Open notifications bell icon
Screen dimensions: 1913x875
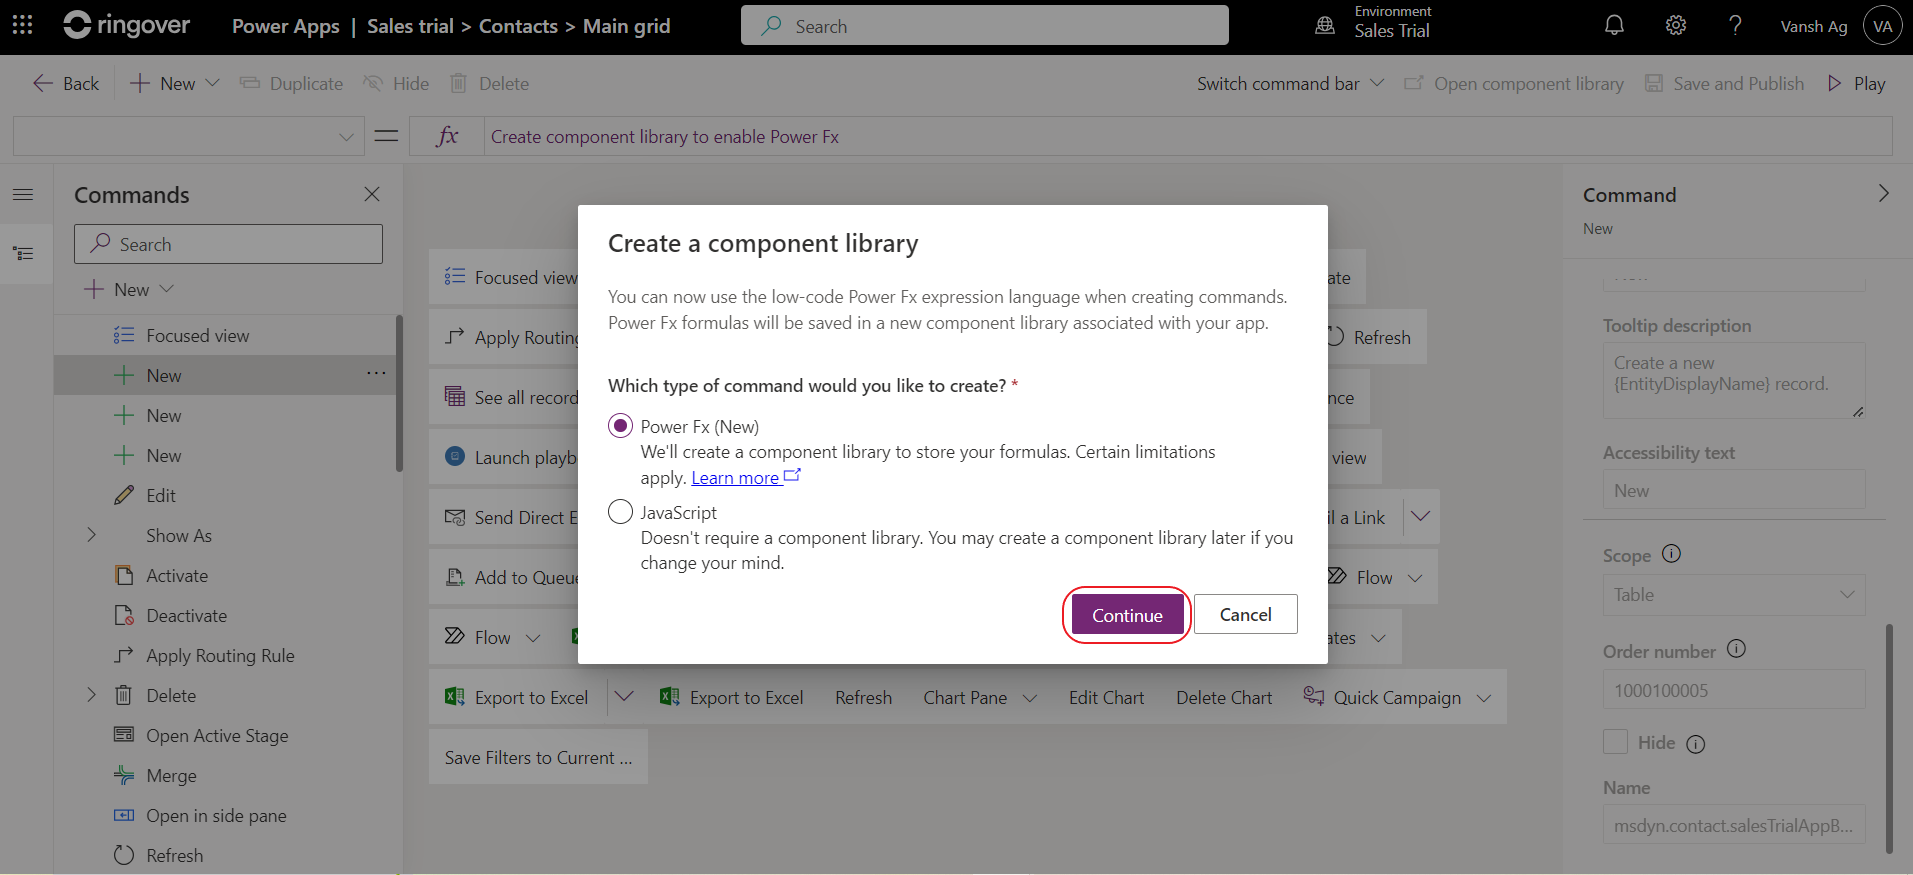[x=1614, y=26]
